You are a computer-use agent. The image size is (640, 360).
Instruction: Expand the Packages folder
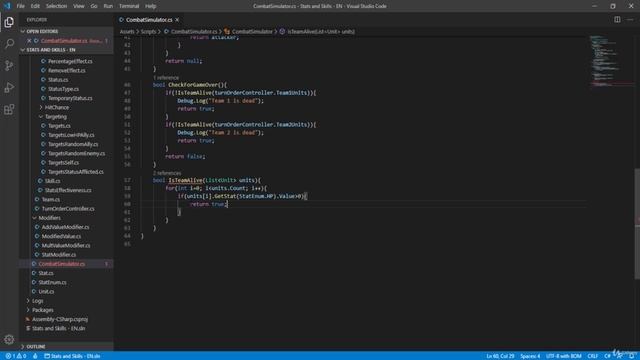(42, 310)
